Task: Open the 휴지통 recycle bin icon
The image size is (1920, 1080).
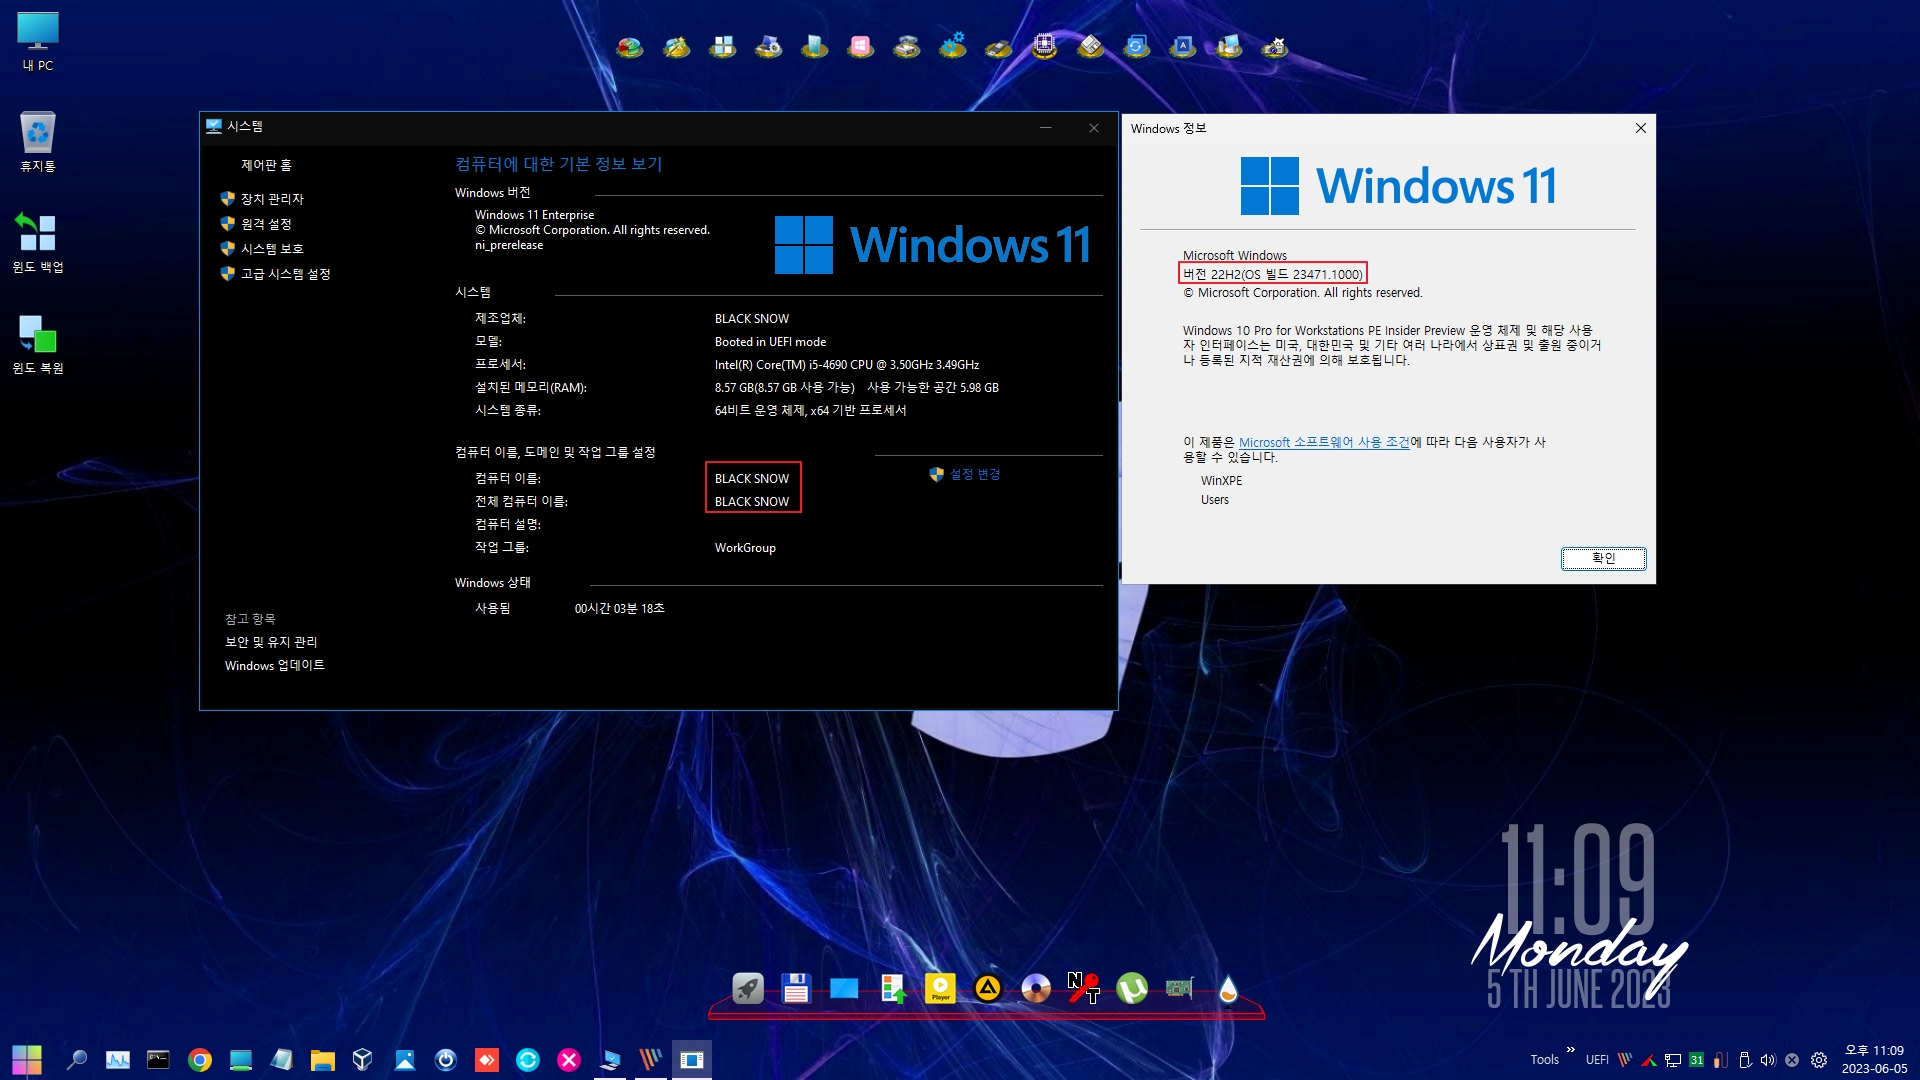Action: pyautogui.click(x=38, y=142)
